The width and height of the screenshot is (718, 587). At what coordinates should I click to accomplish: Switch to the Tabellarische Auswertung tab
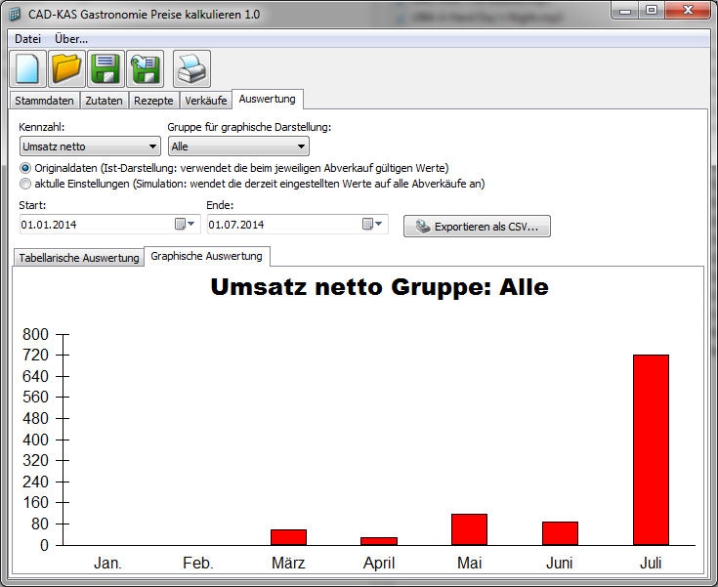pos(79,258)
